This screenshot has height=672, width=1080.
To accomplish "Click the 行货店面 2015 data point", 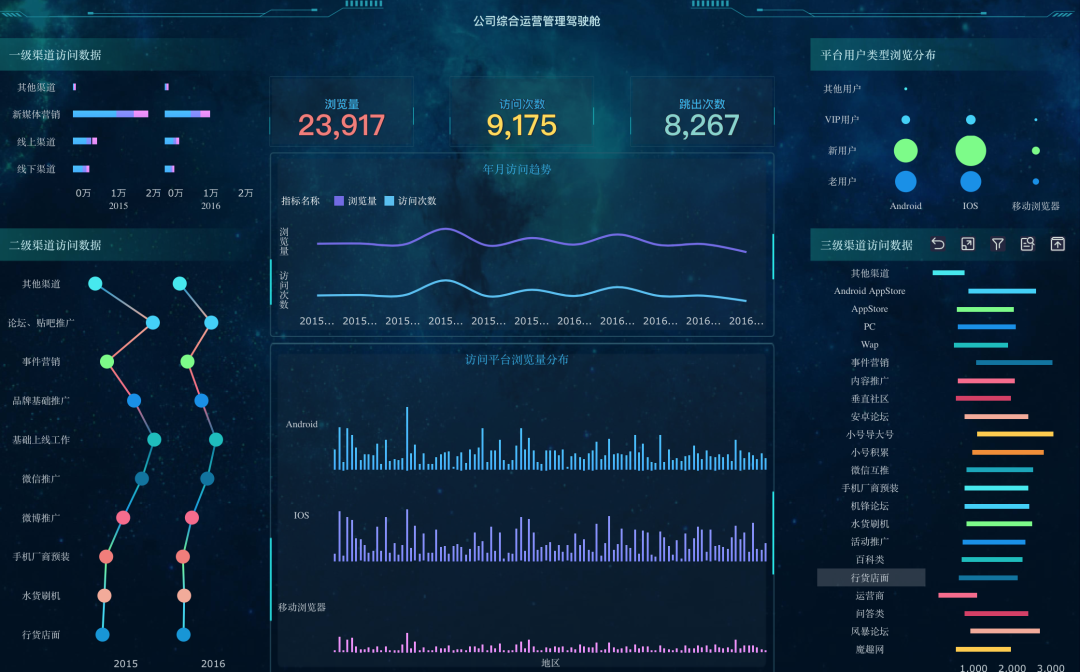I will [x=103, y=634].
